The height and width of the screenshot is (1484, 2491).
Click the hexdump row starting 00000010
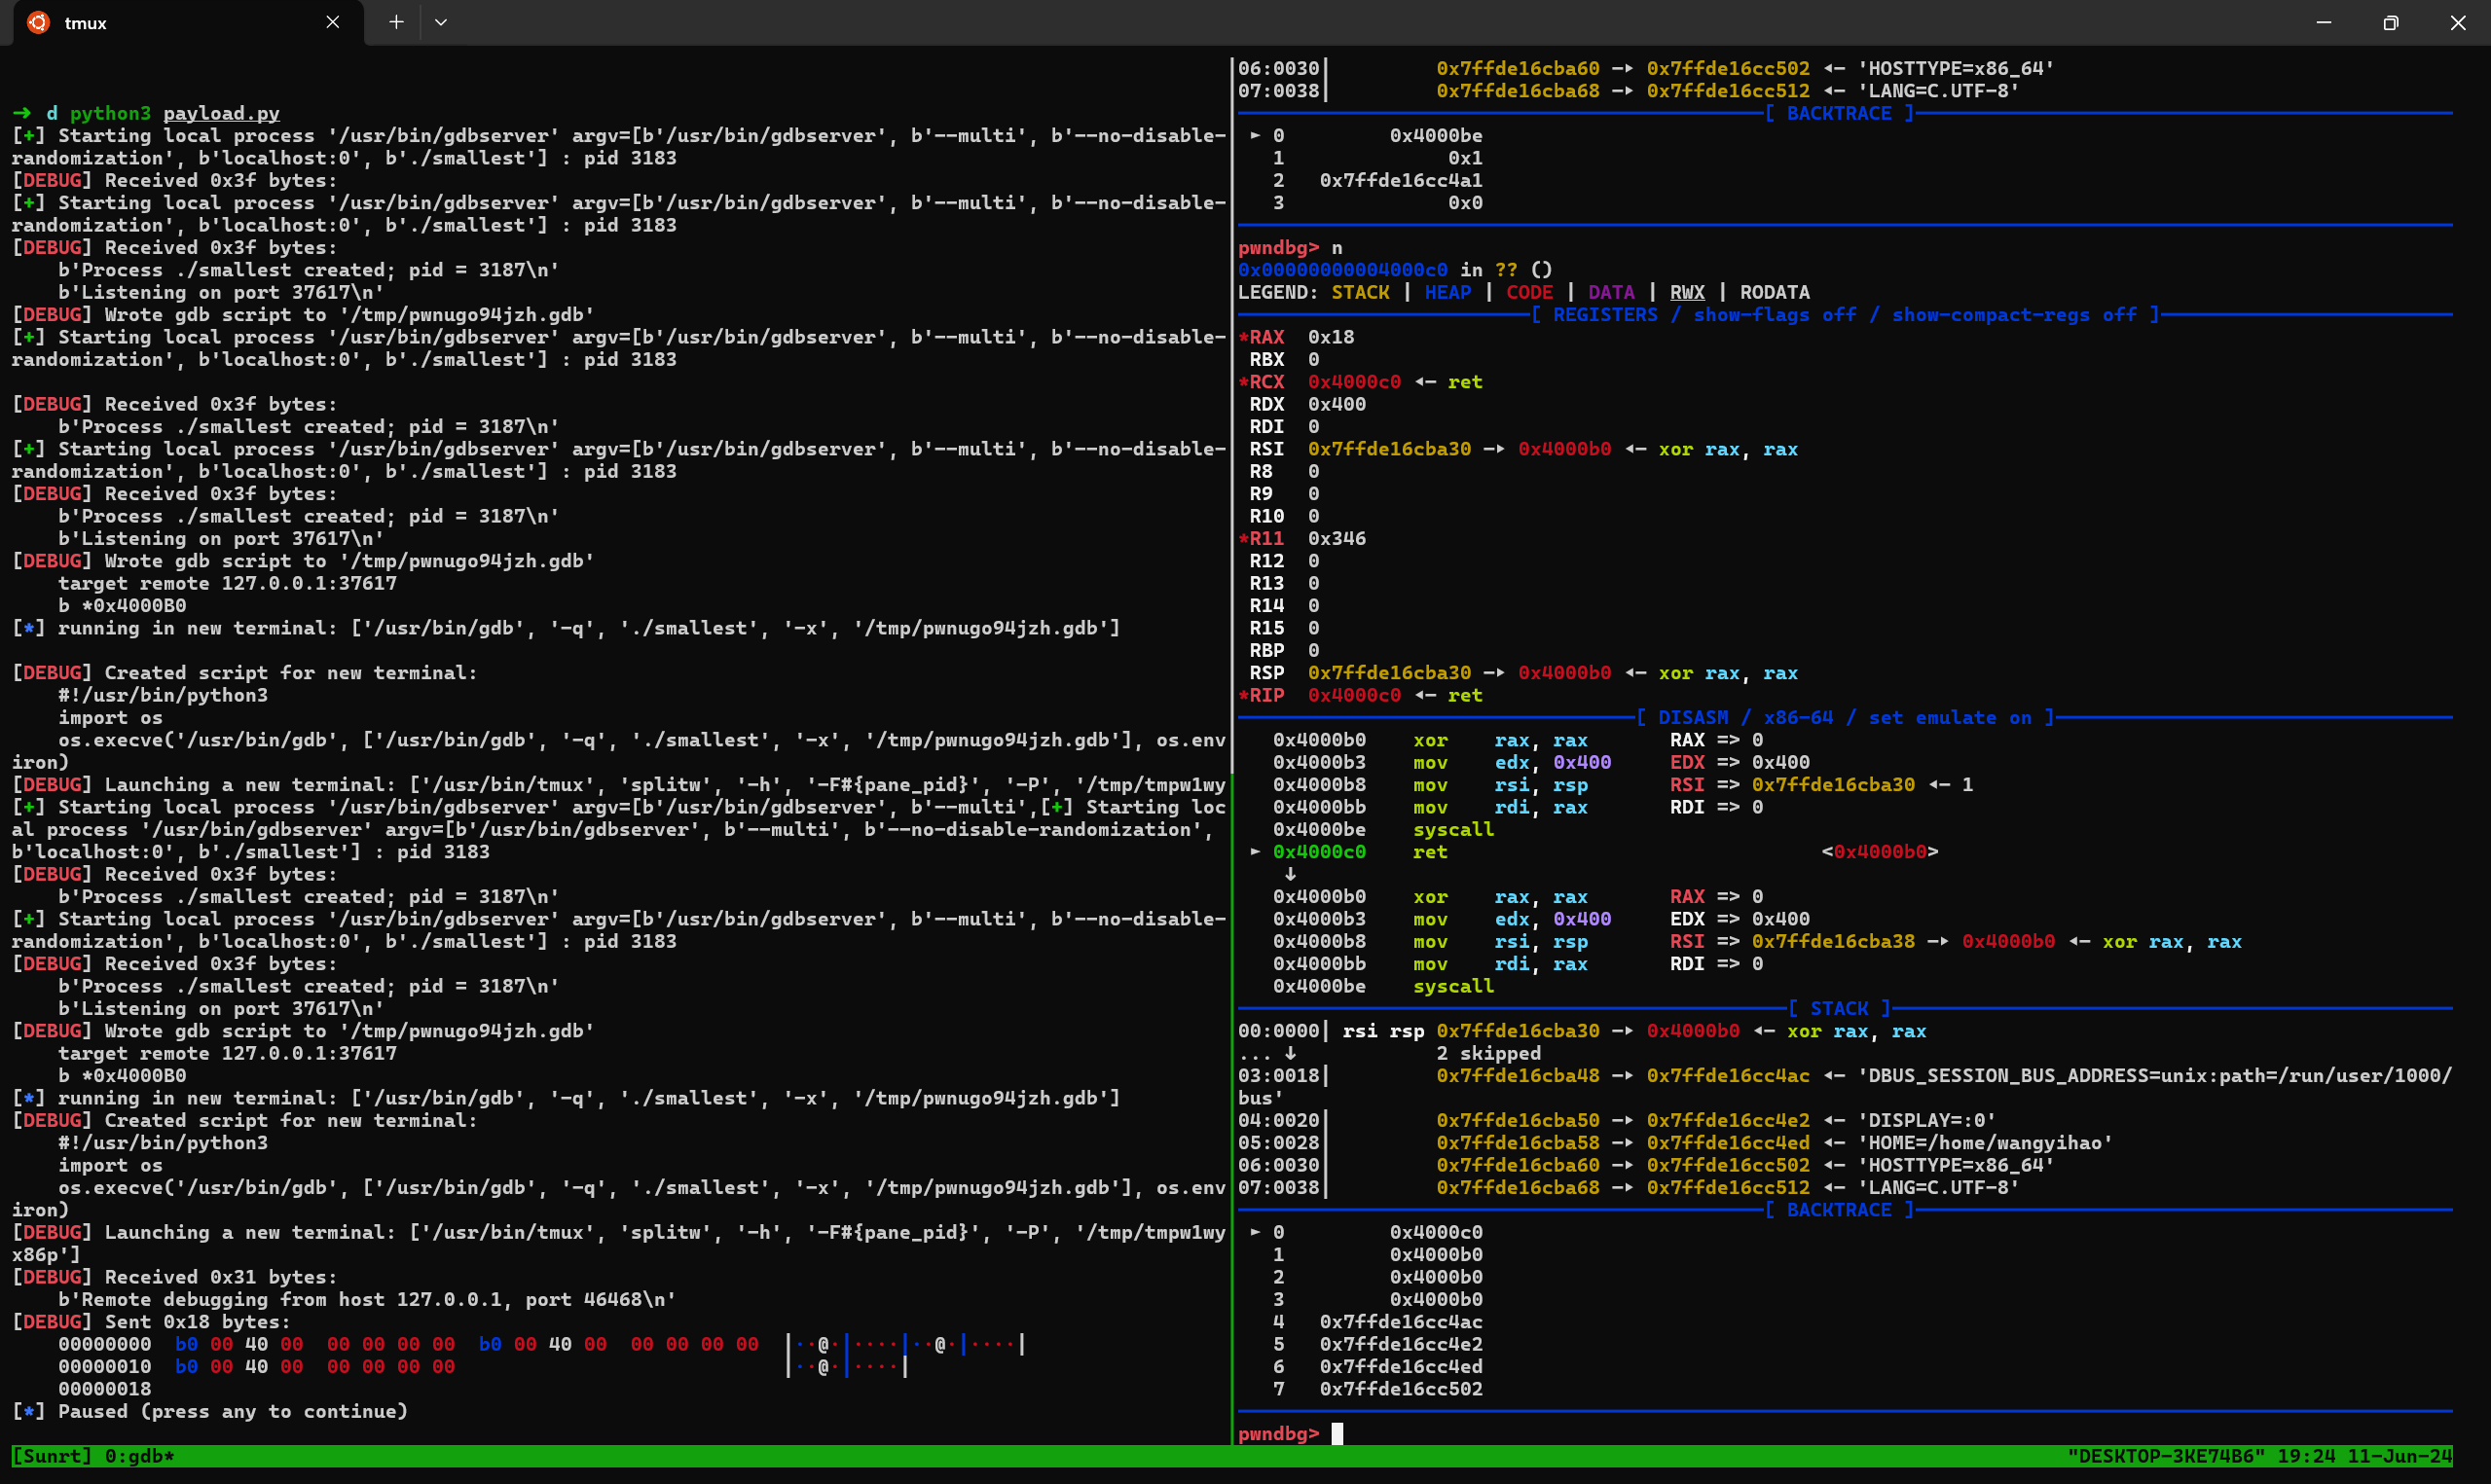482,1367
